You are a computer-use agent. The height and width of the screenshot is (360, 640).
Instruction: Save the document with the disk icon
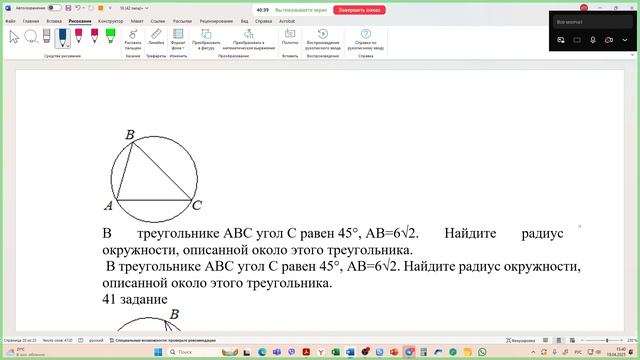click(x=68, y=8)
